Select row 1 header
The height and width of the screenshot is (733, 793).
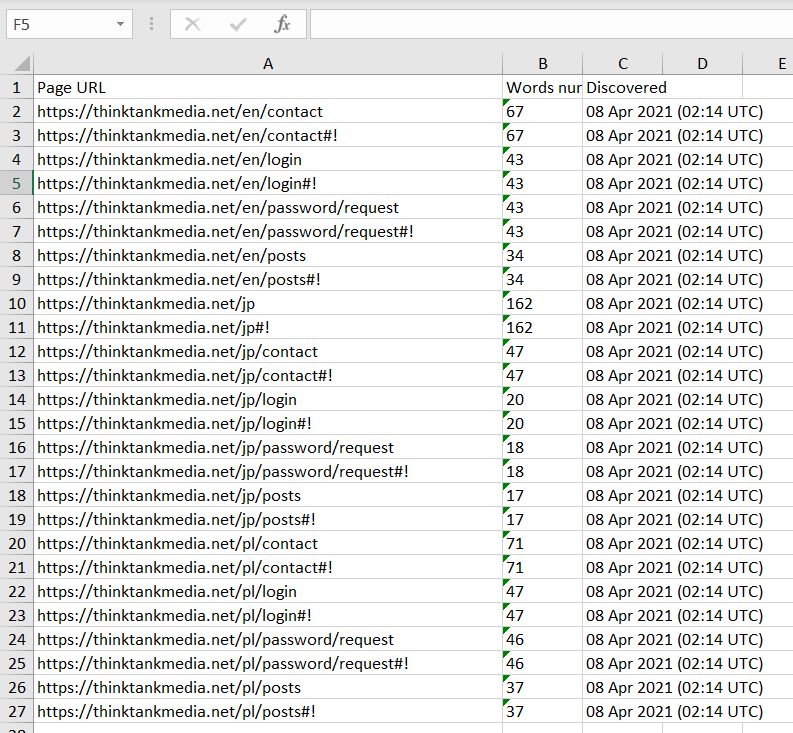point(17,88)
